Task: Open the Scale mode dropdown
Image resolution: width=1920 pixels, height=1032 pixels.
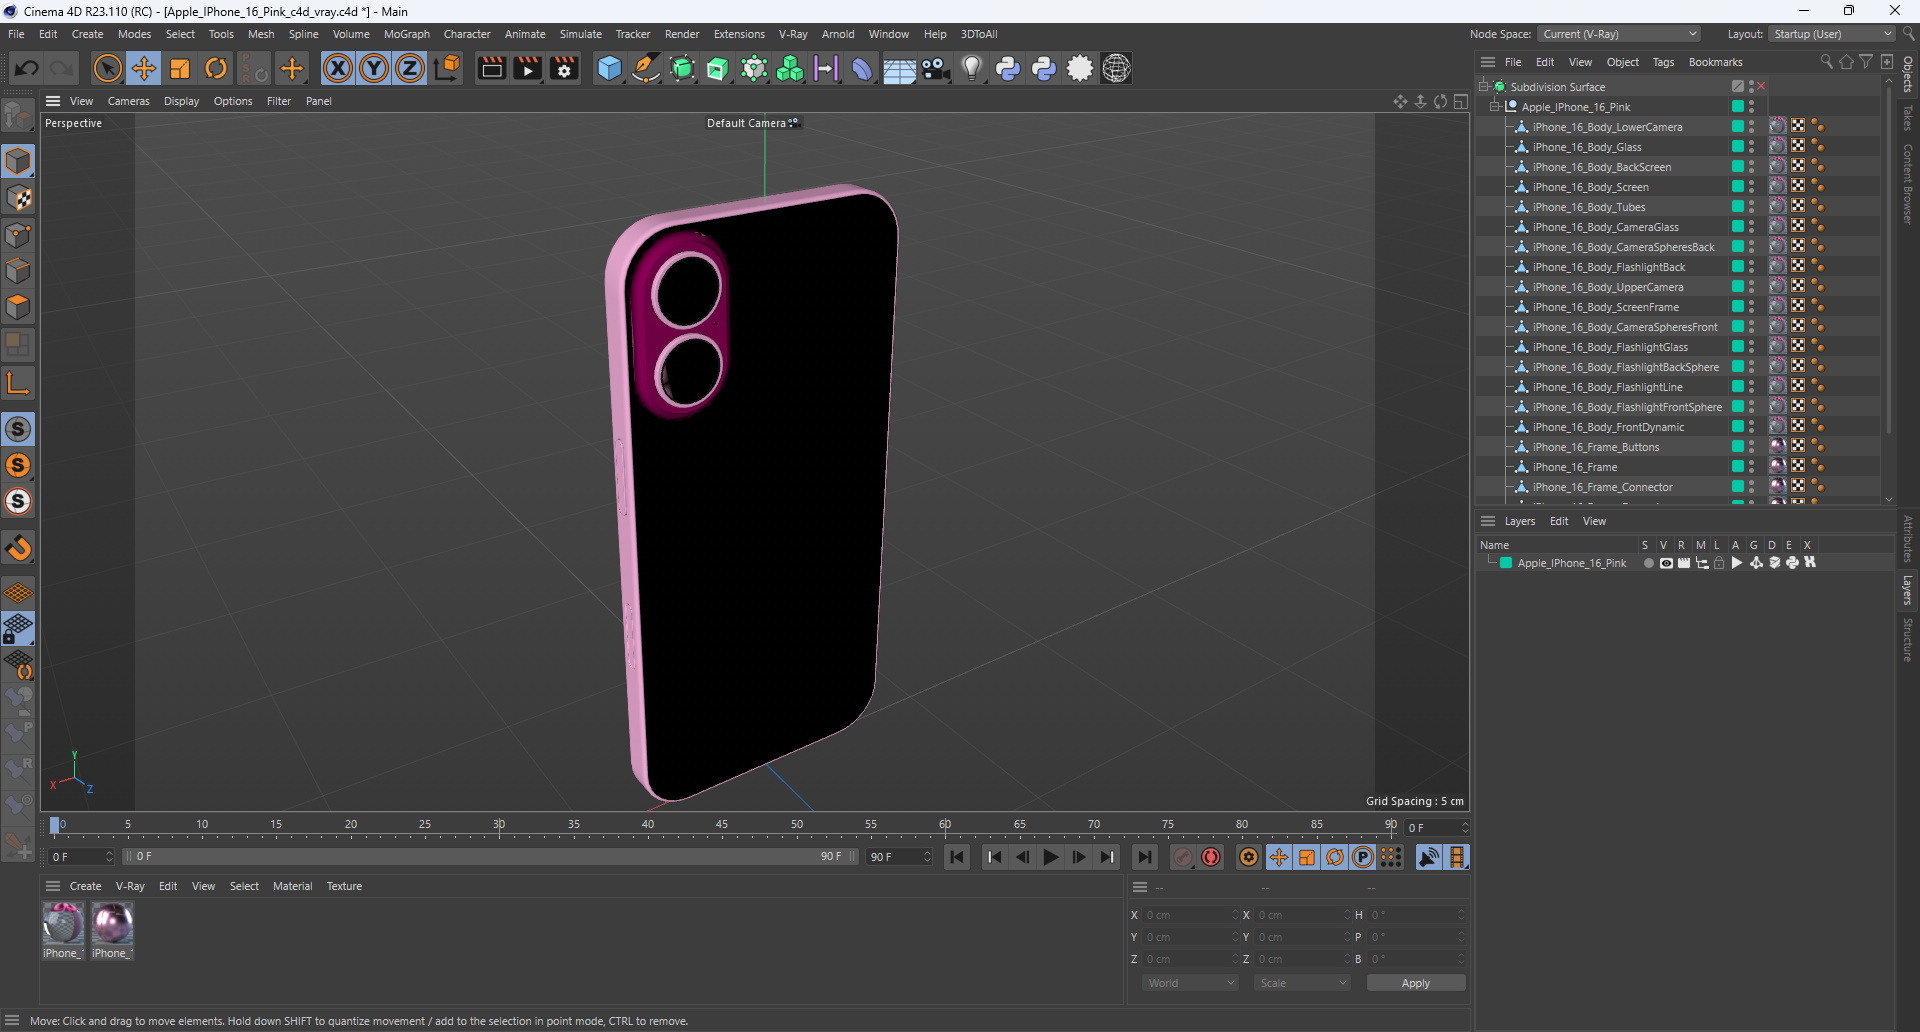Action: pos(1303,983)
